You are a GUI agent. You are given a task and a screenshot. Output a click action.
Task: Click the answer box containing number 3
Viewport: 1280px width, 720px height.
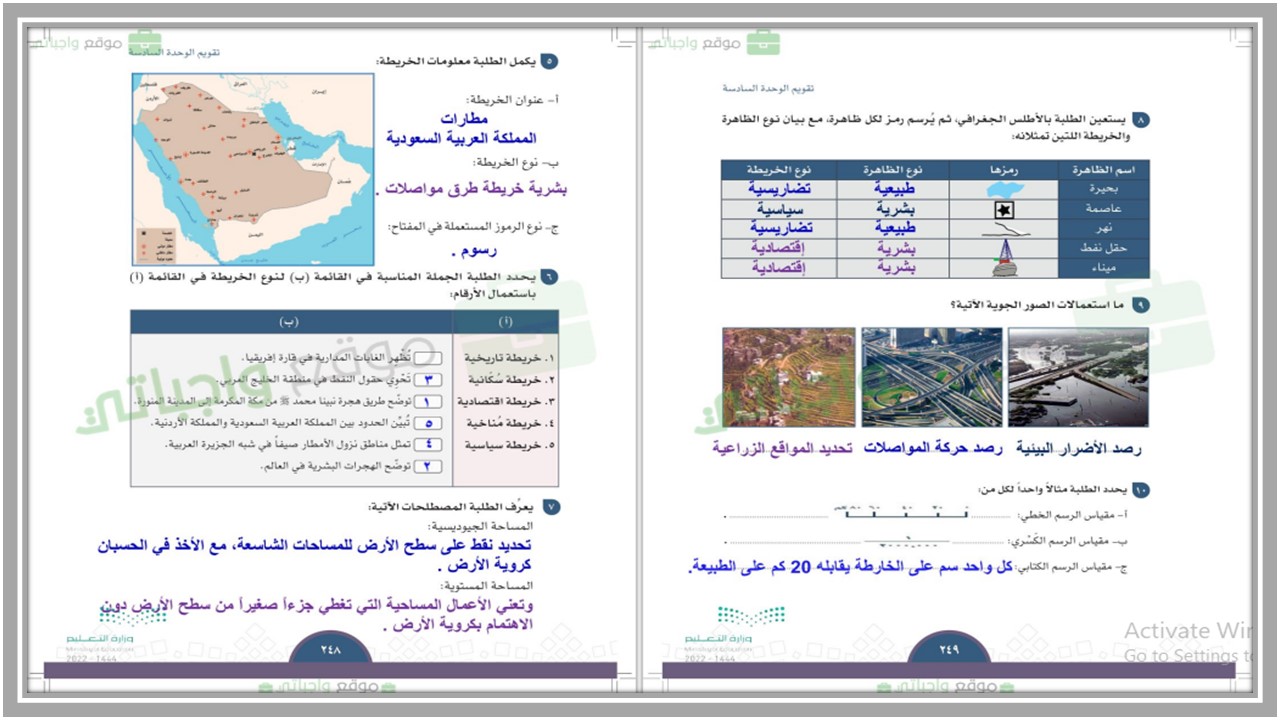(x=429, y=380)
